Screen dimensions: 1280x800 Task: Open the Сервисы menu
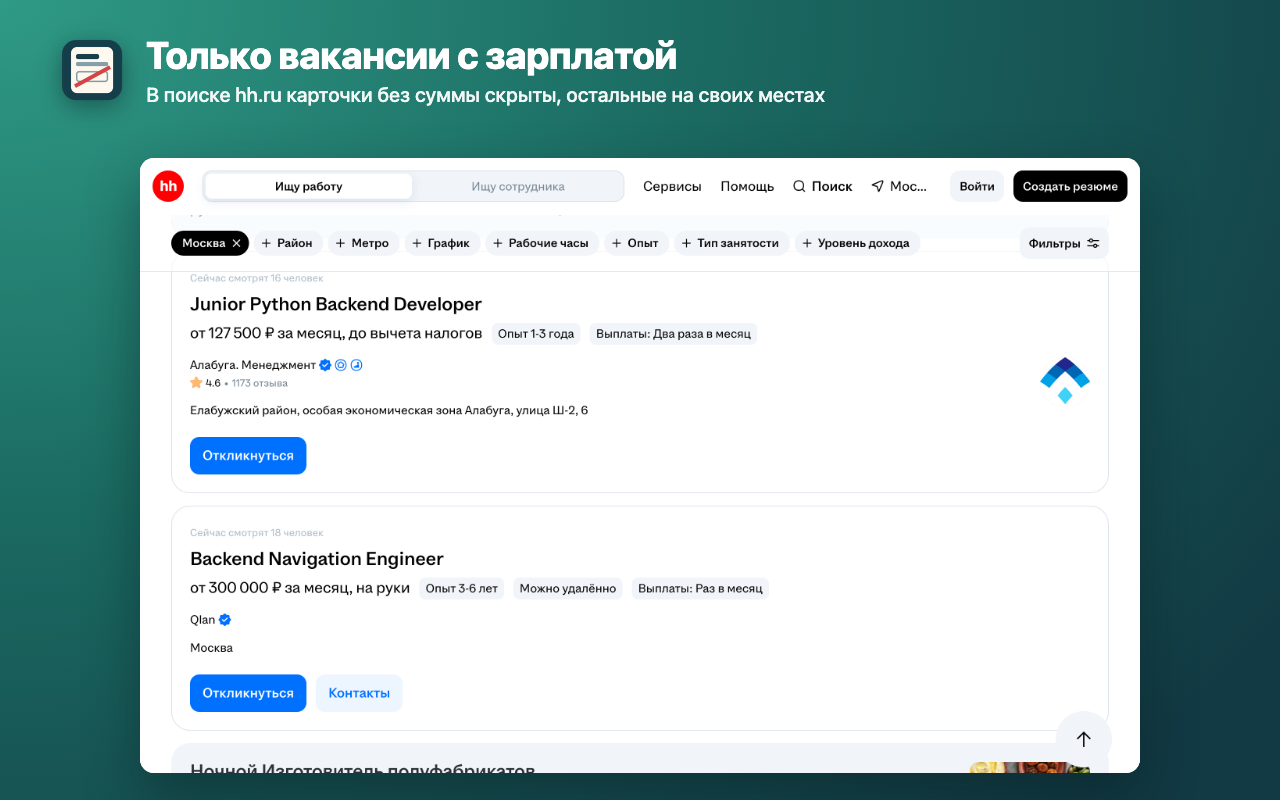[x=672, y=186]
